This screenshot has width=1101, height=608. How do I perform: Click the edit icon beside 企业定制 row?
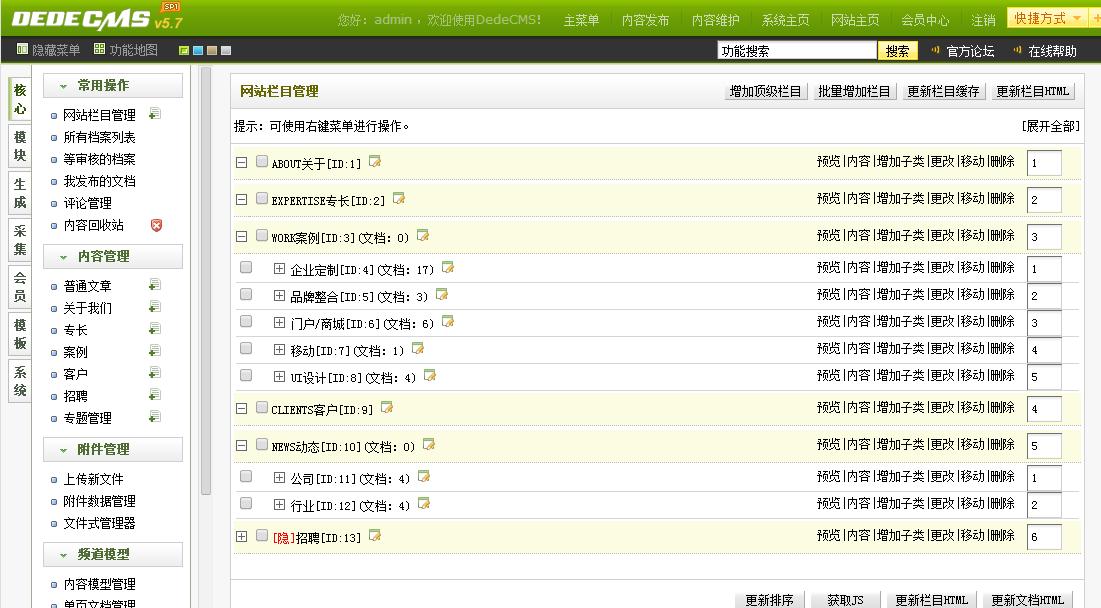[448, 268]
